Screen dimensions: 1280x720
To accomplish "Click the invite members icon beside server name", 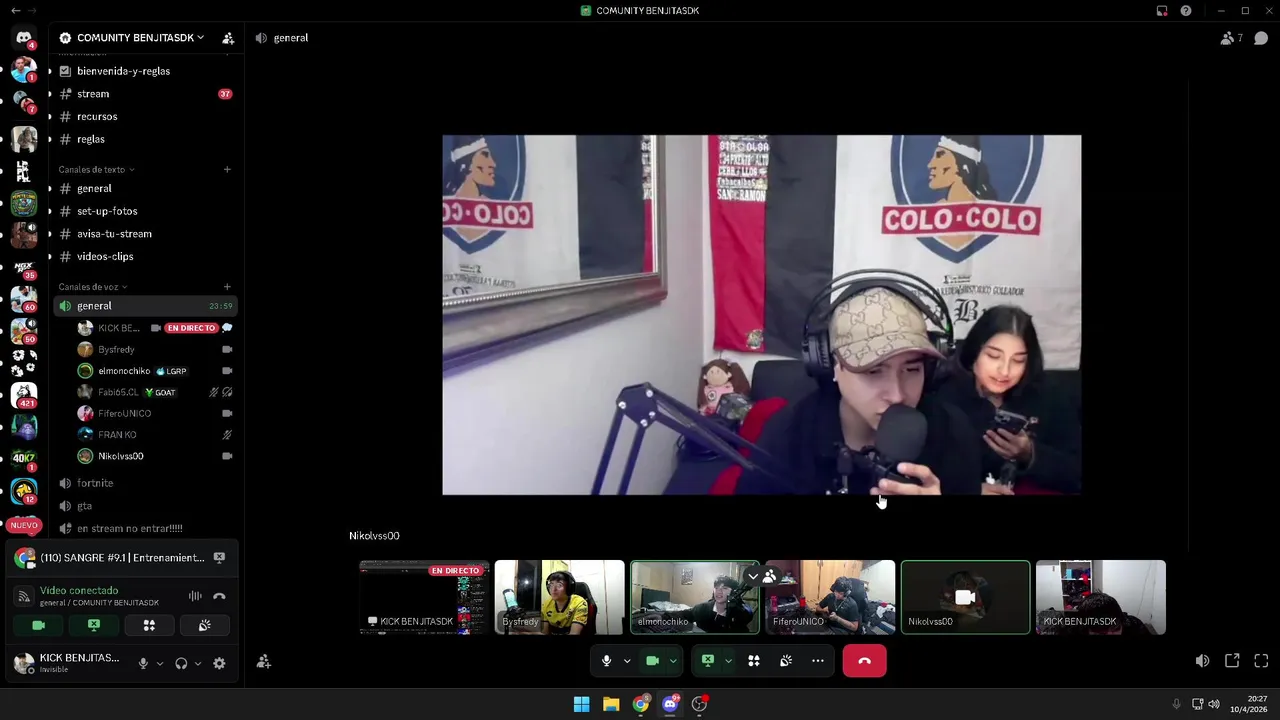I will (228, 38).
